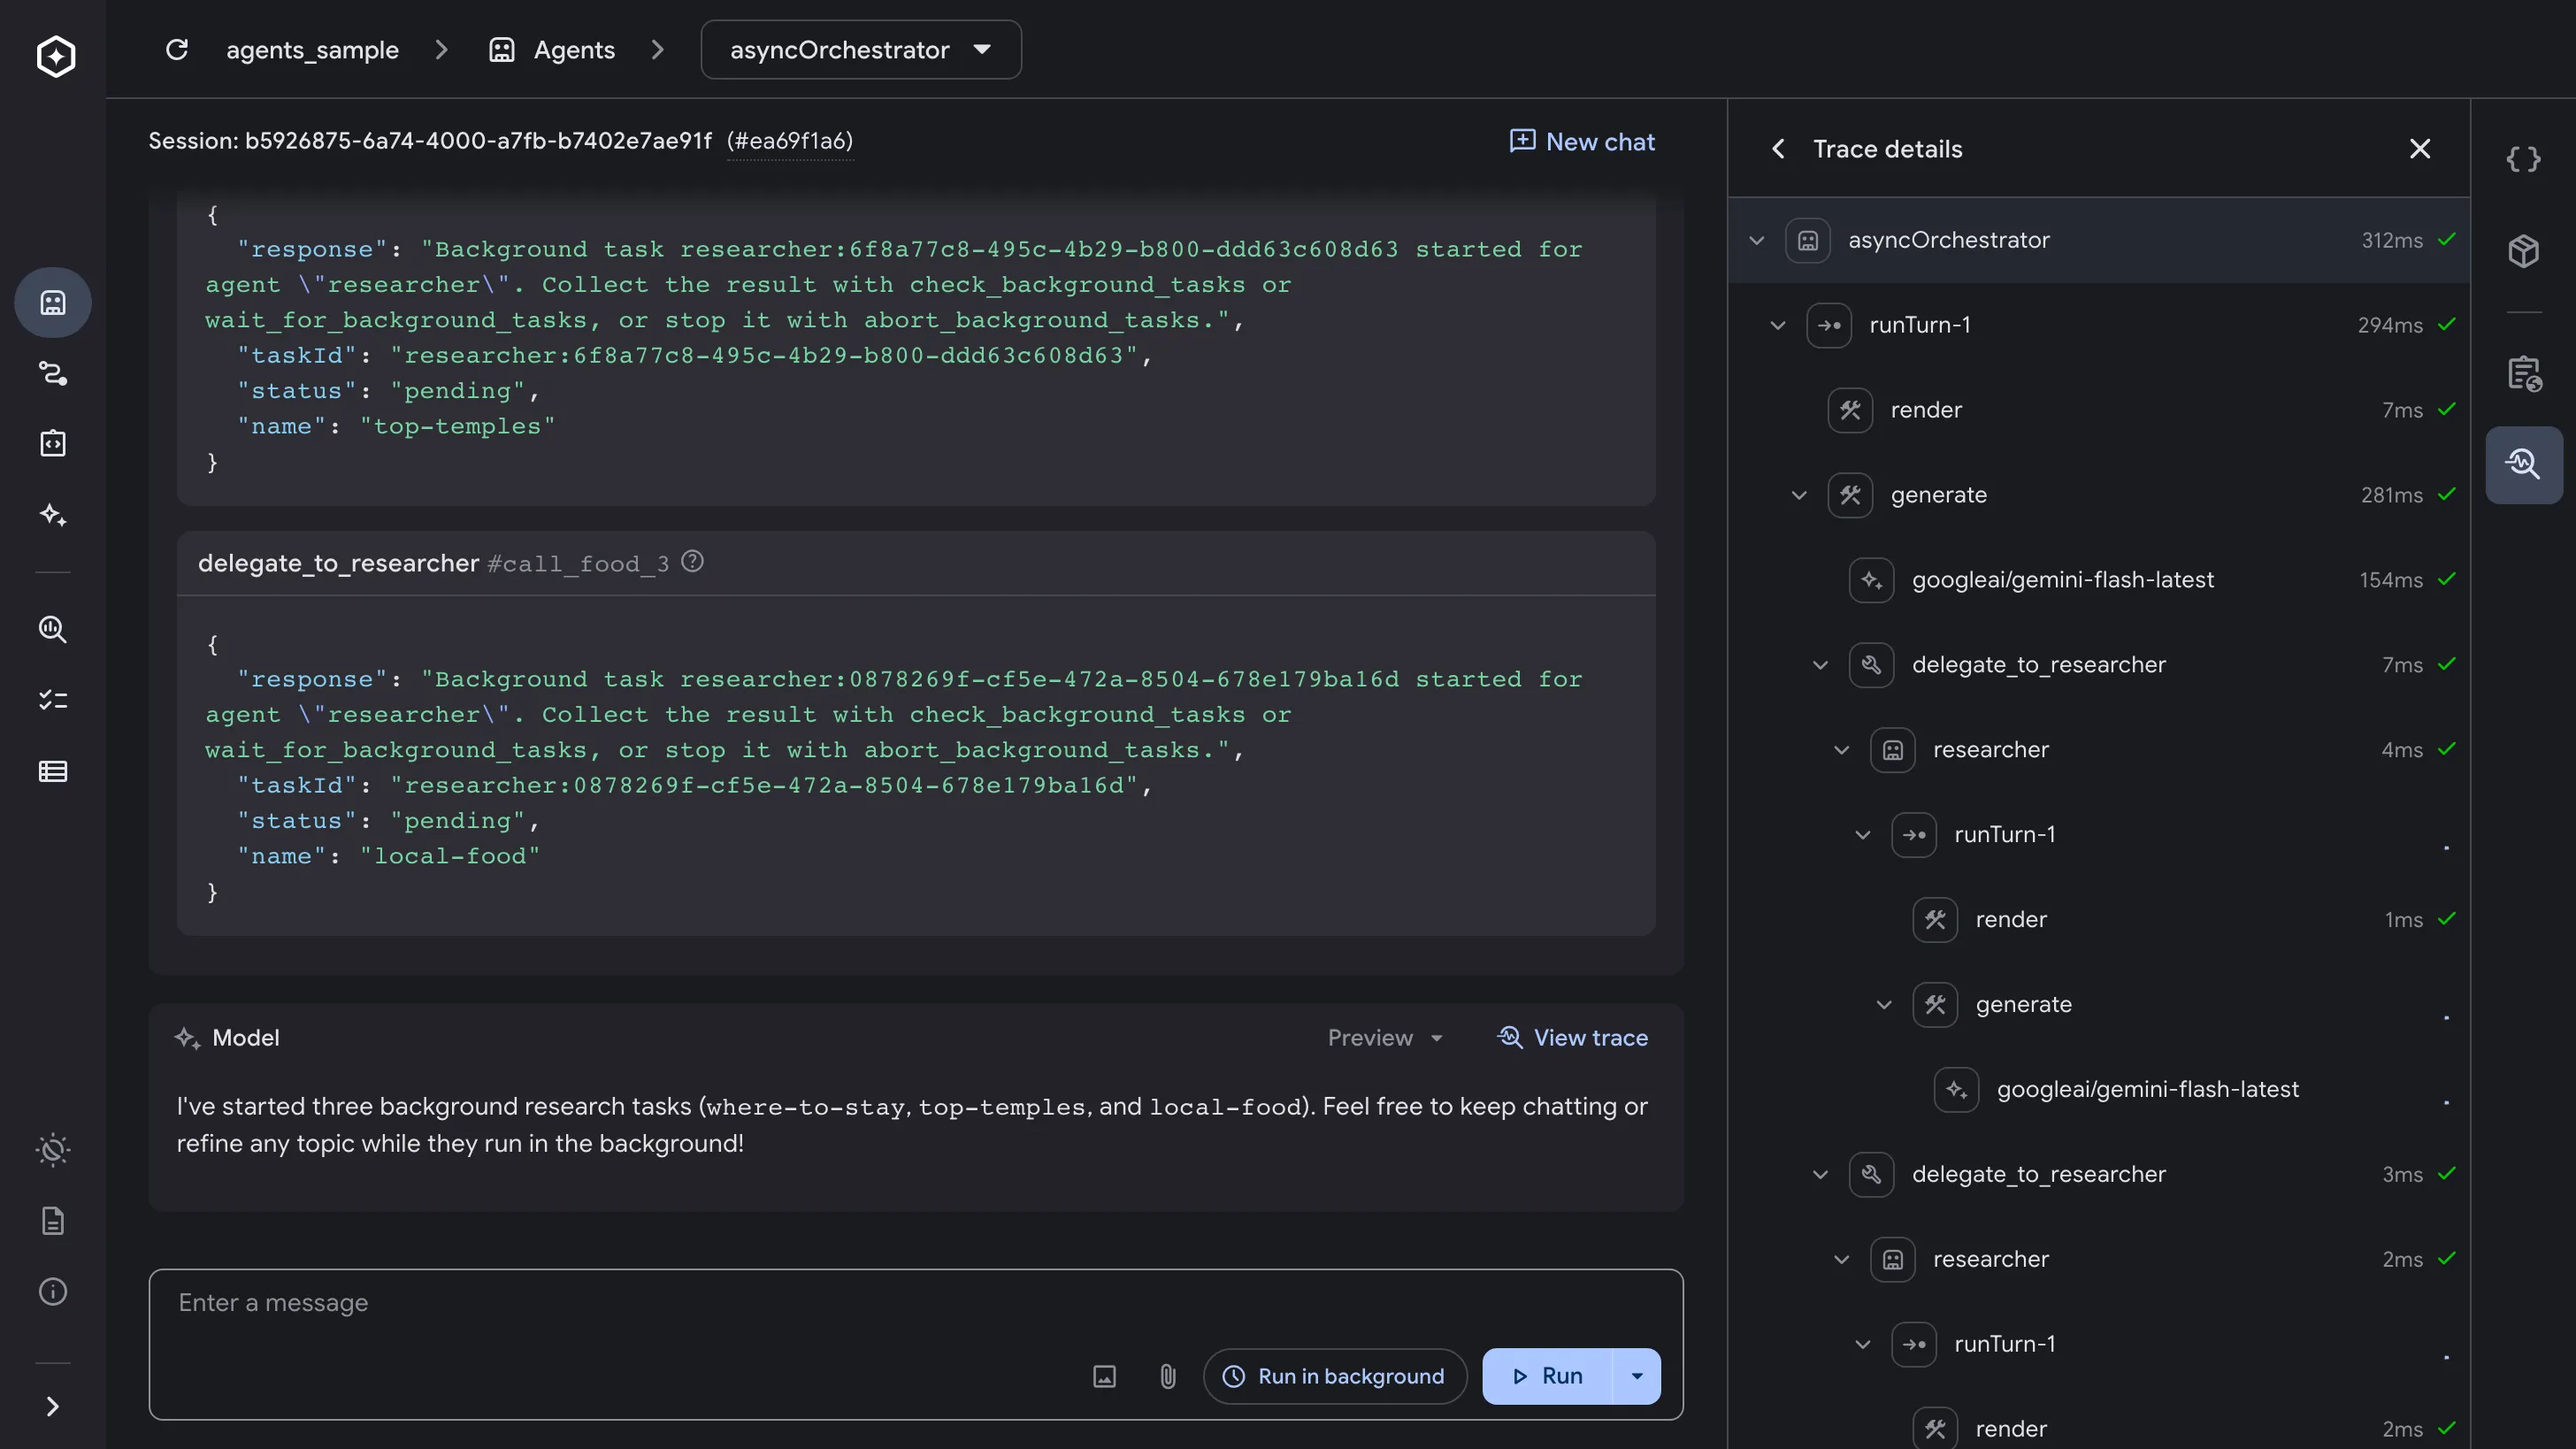Click the "top-temples" name value
Screen dimensions: 2576x1449
(458, 426)
